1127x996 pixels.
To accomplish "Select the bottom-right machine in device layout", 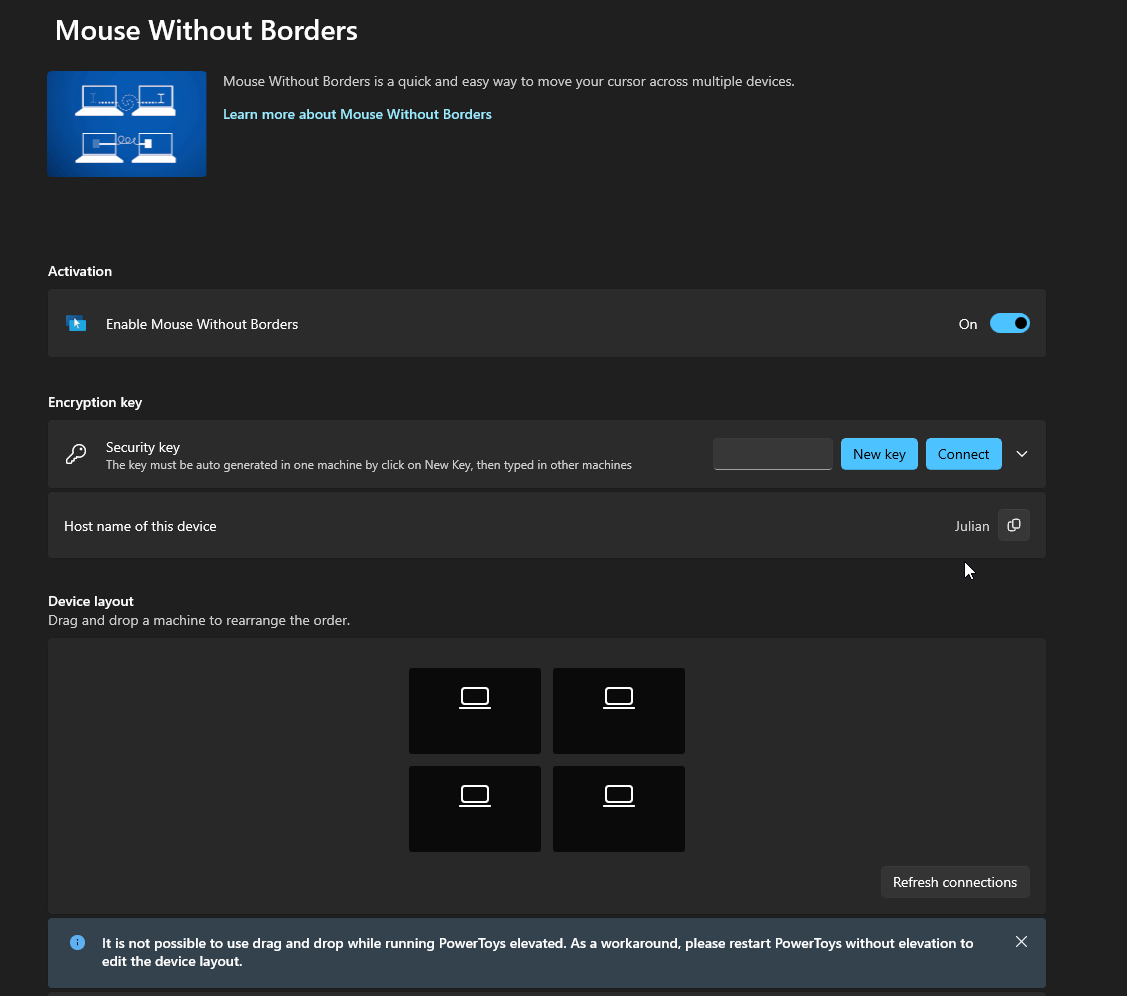I will (x=618, y=808).
